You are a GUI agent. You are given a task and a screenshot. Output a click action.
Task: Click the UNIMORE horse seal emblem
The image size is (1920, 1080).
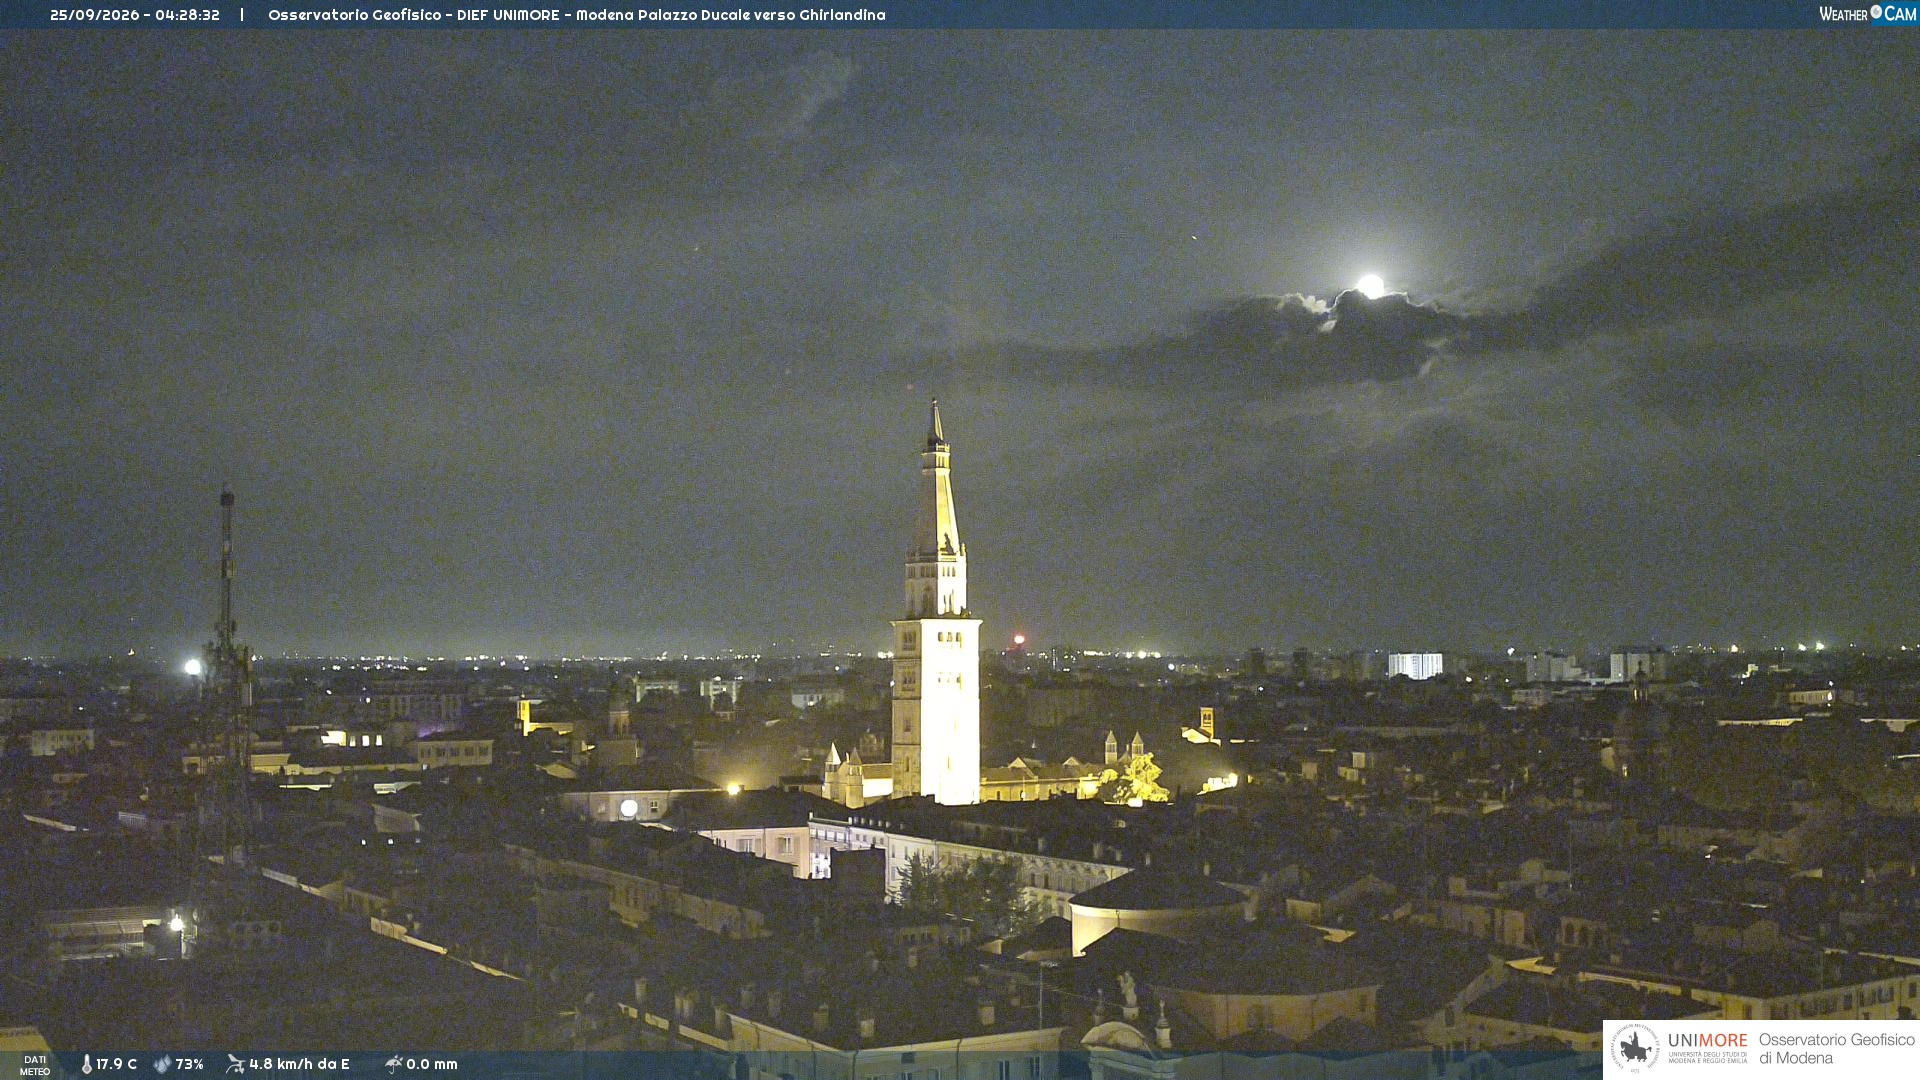pyautogui.click(x=1635, y=1048)
